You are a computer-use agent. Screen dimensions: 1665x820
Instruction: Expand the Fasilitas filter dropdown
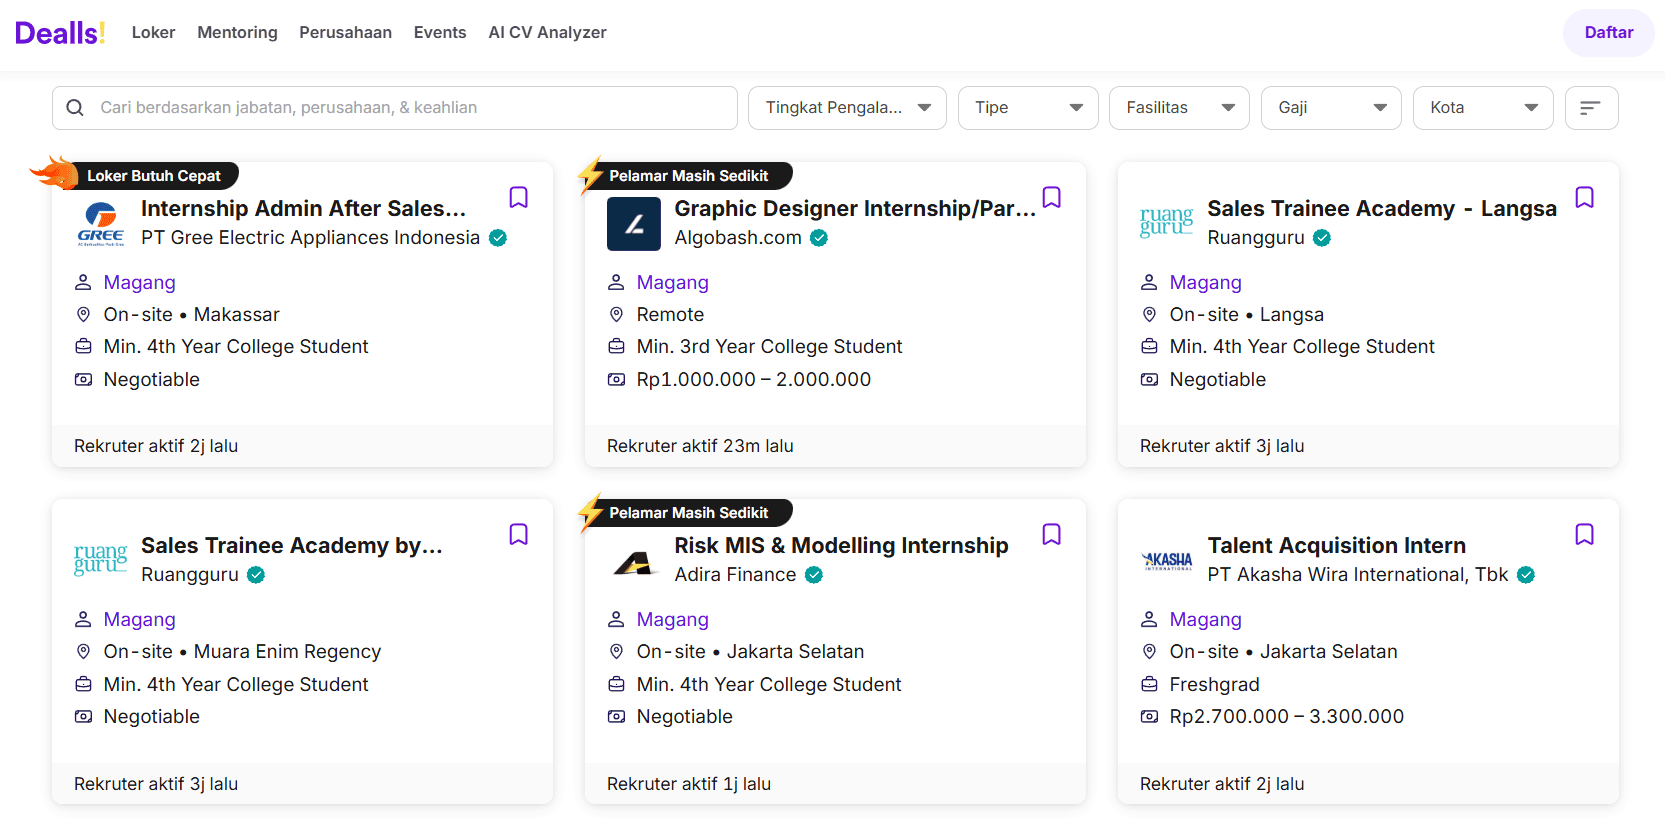click(x=1179, y=108)
